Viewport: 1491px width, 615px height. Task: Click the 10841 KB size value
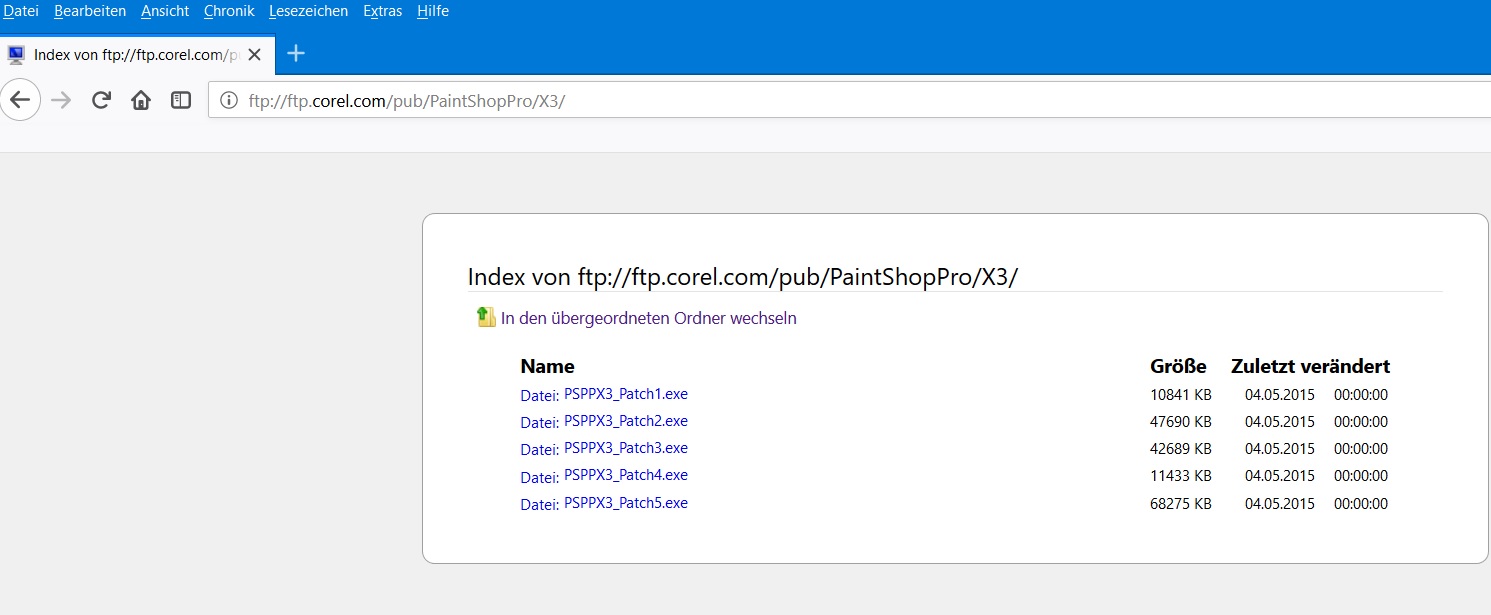pyautogui.click(x=1181, y=395)
